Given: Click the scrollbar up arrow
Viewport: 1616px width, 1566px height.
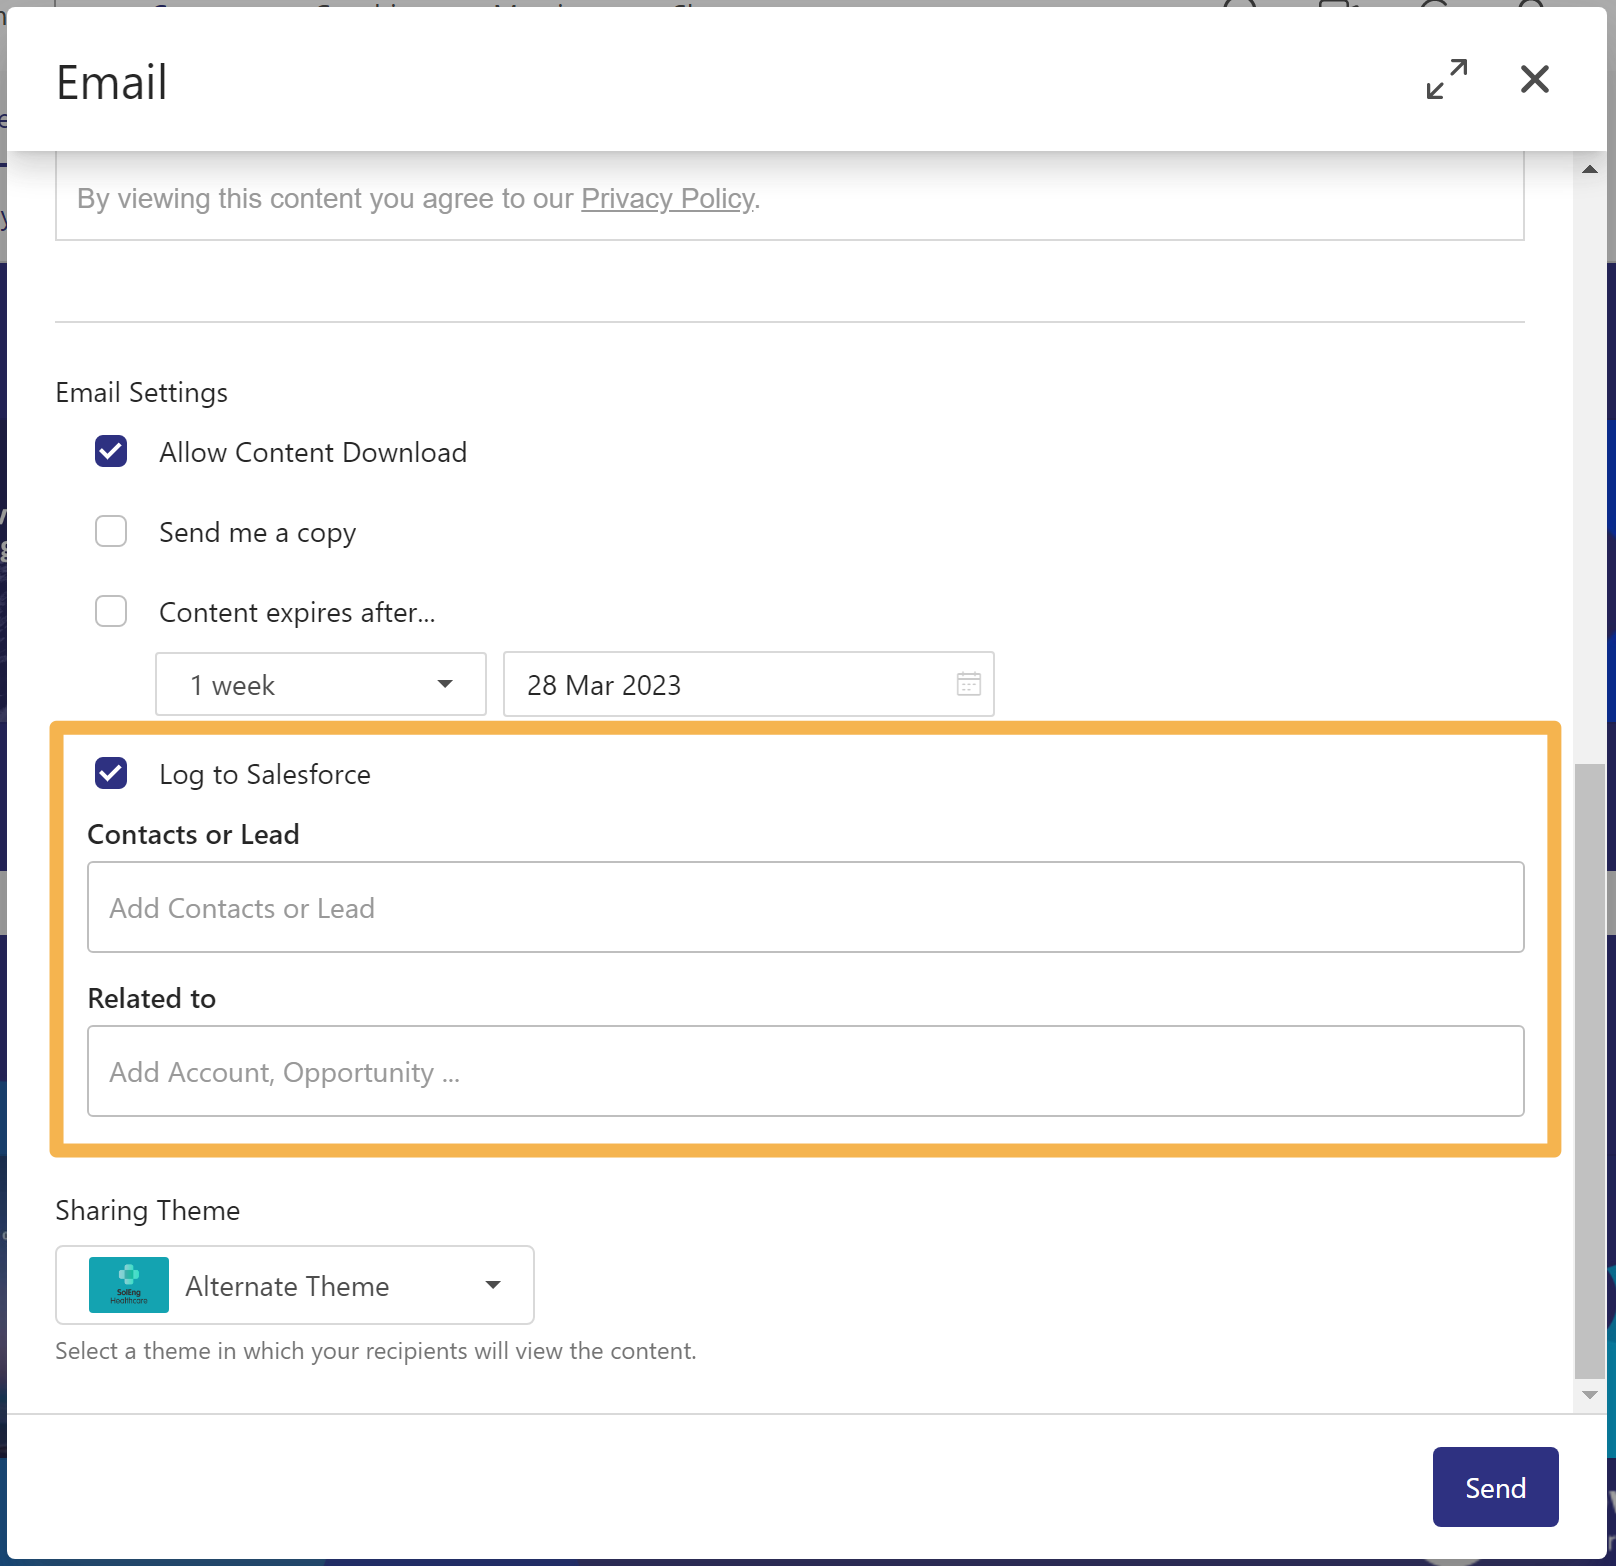Looking at the screenshot, I should (x=1589, y=170).
